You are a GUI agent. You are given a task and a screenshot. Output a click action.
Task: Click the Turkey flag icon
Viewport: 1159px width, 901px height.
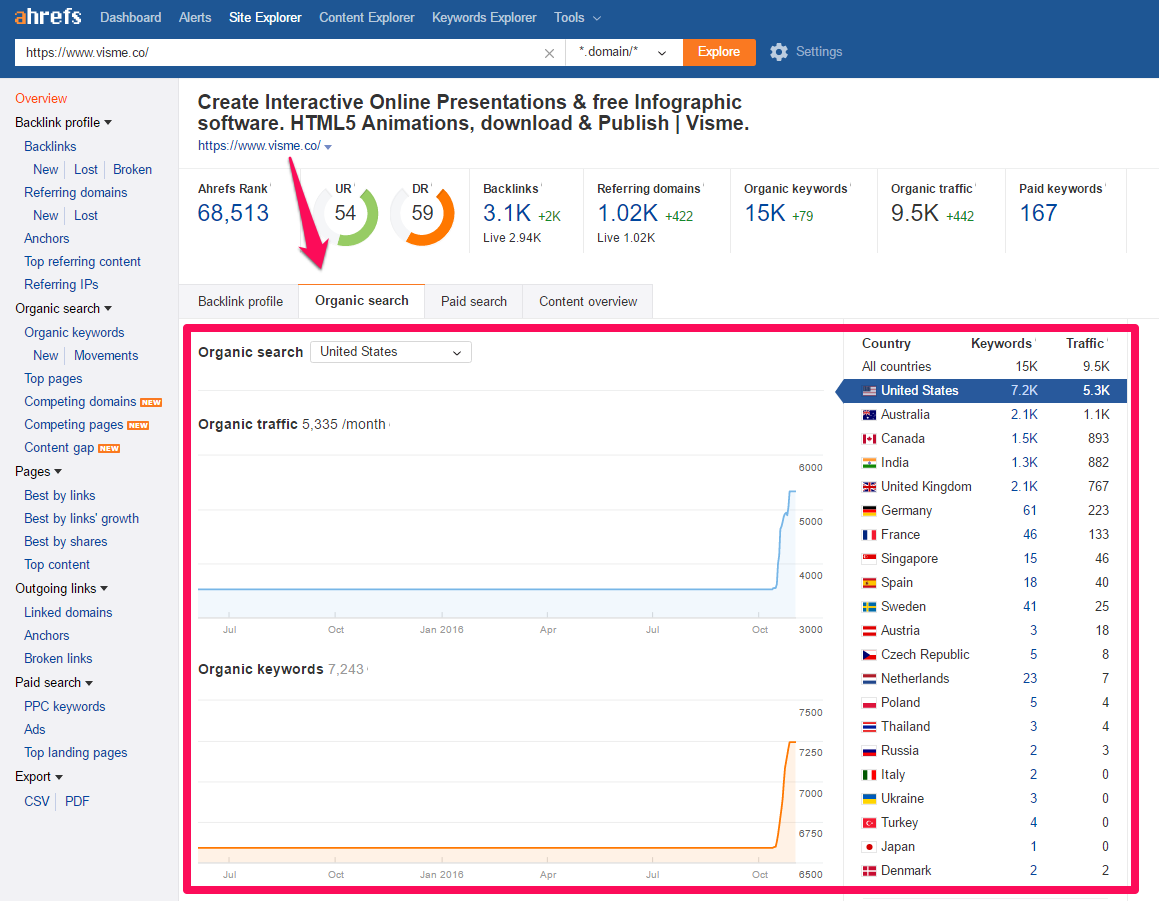coord(869,823)
